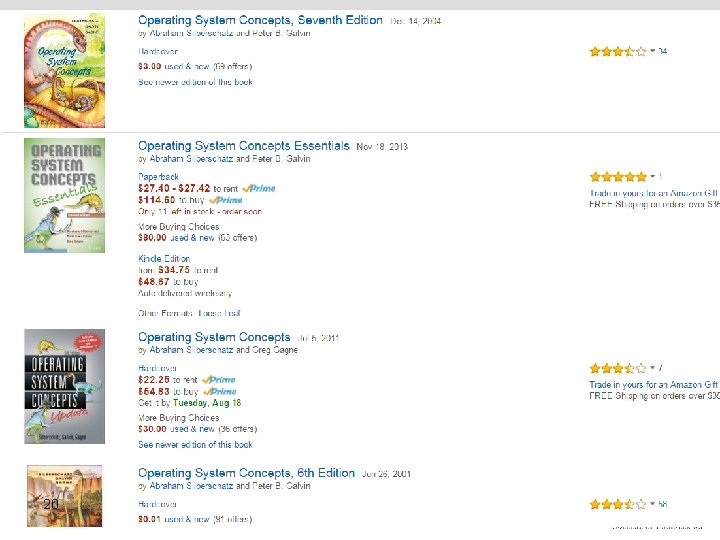
Task: Open Operating System Concepts Essentials title link
Action: coord(244,146)
